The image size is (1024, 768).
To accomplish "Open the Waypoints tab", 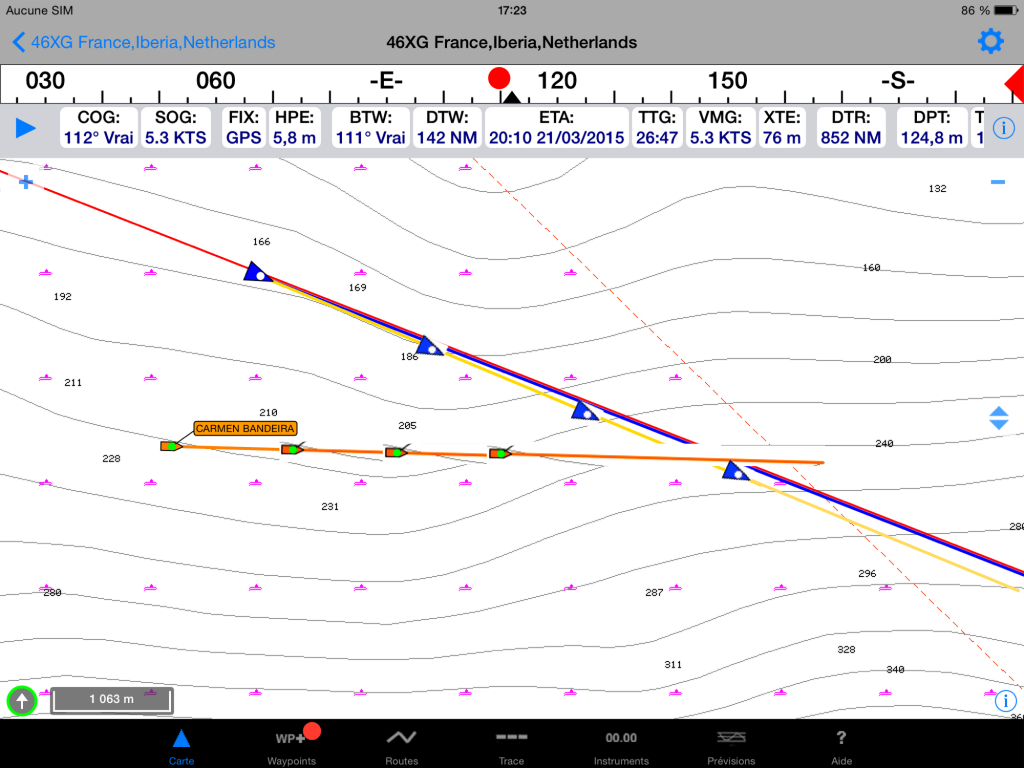I will (x=292, y=746).
